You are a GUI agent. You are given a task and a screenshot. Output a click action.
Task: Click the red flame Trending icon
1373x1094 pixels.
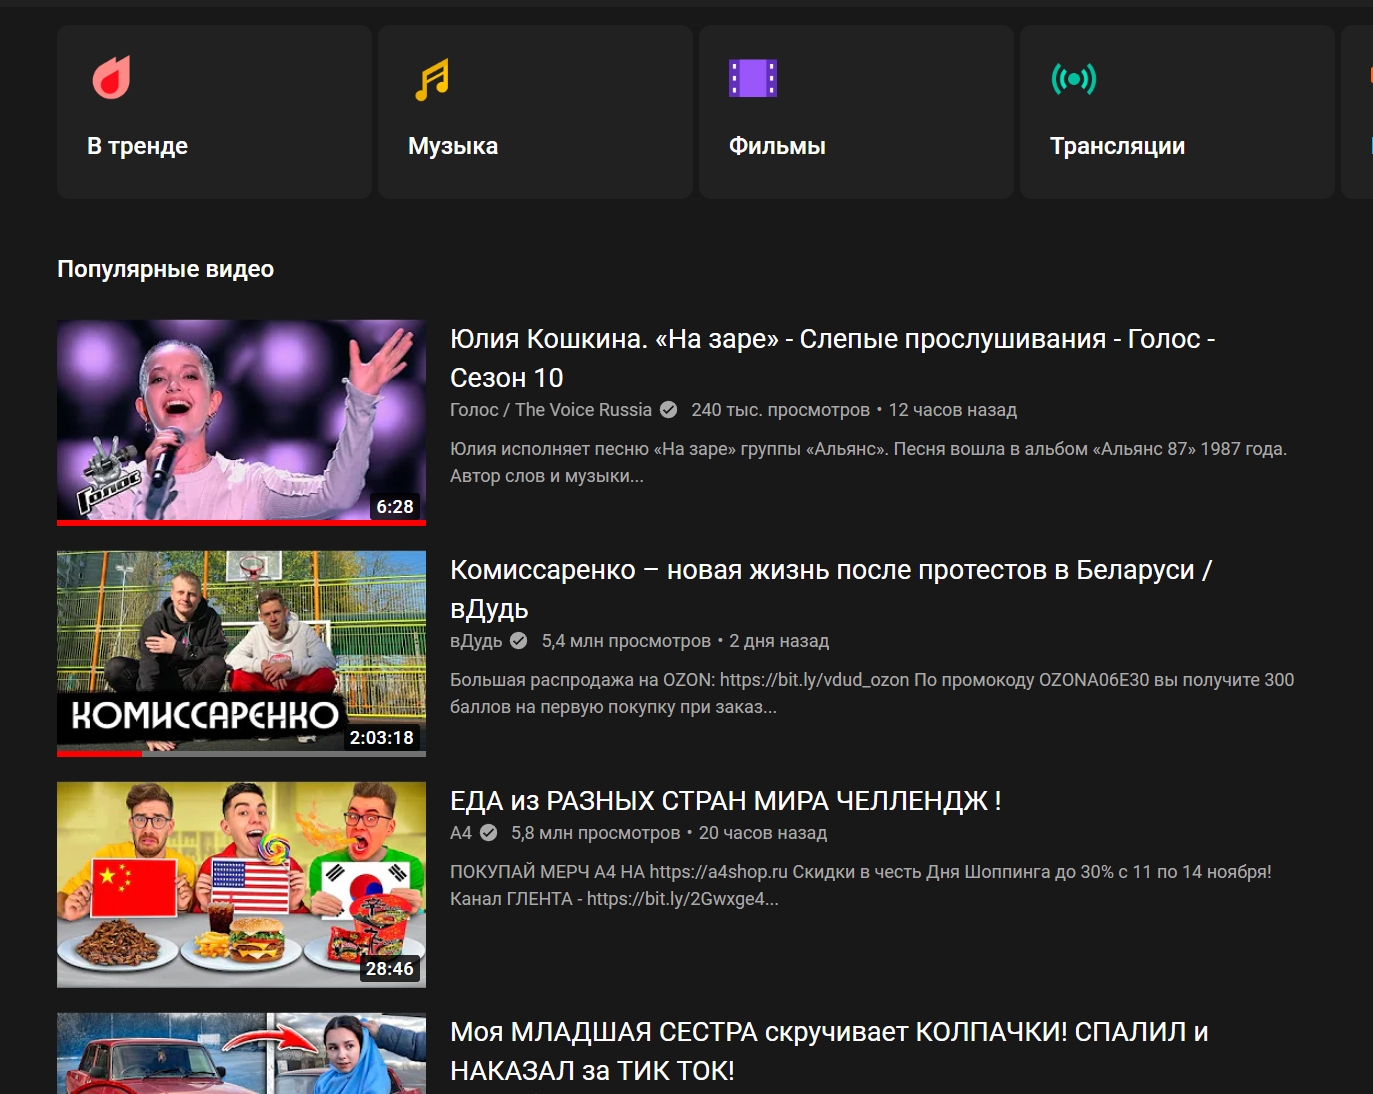tap(111, 78)
